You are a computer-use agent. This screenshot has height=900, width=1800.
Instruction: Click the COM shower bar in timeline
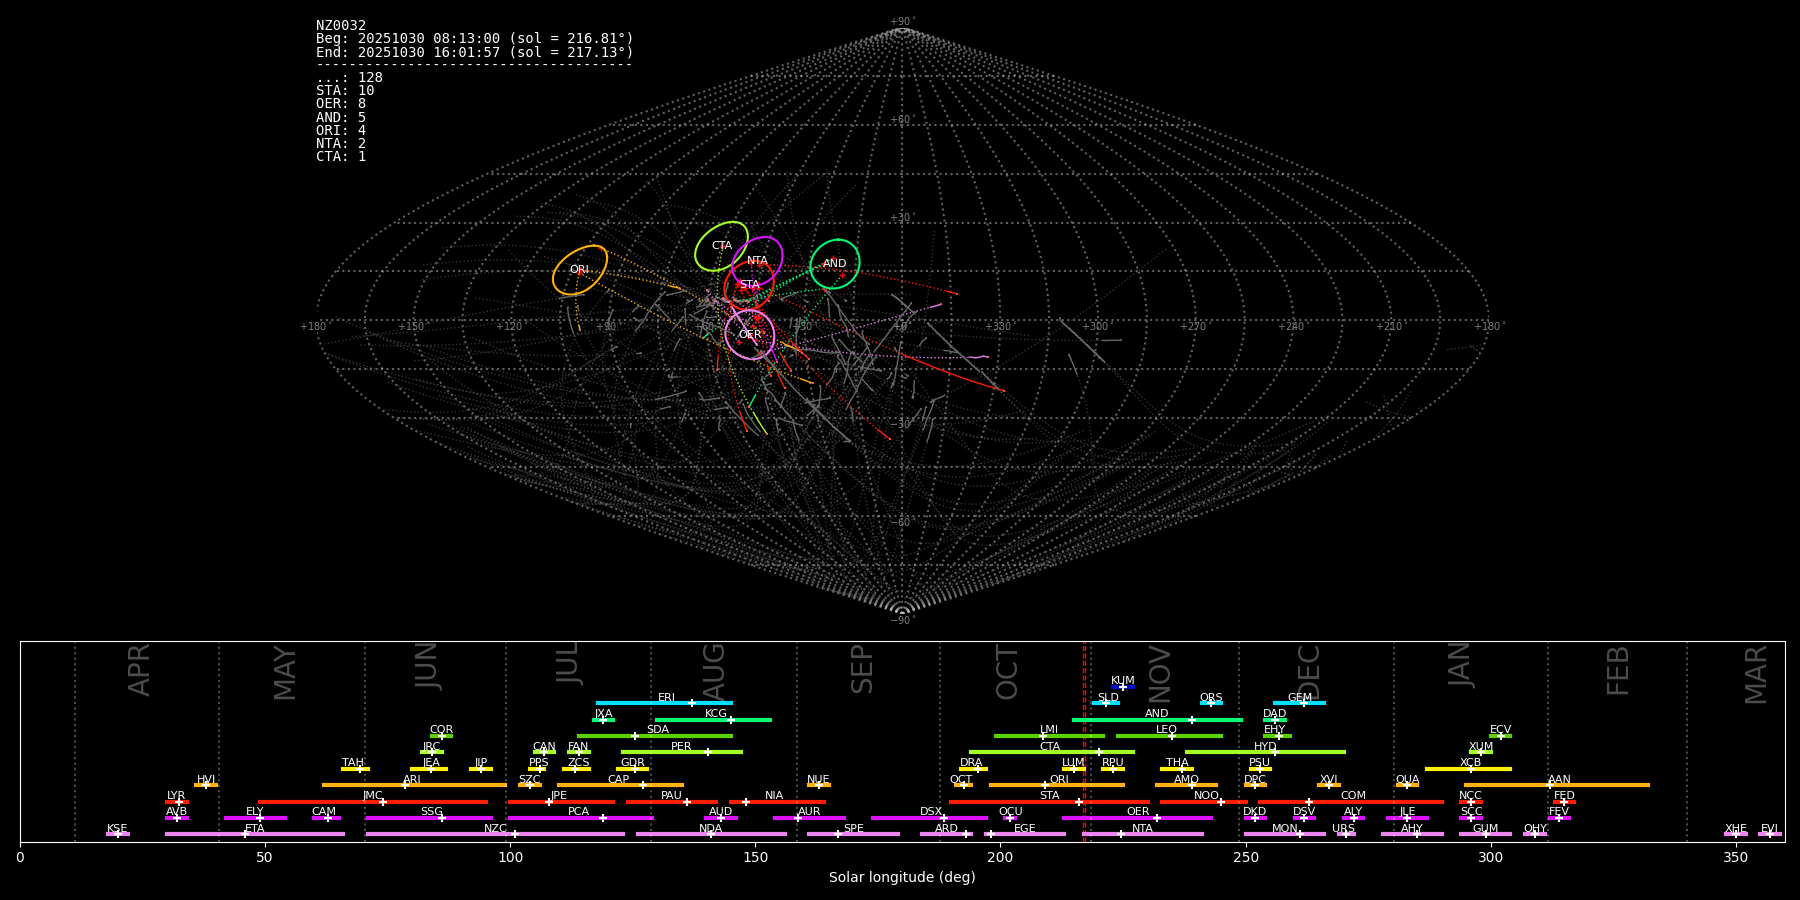pos(1352,801)
